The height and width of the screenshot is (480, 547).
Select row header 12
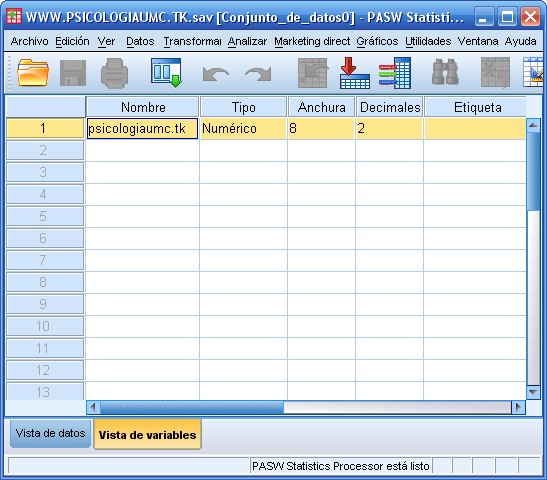45,370
